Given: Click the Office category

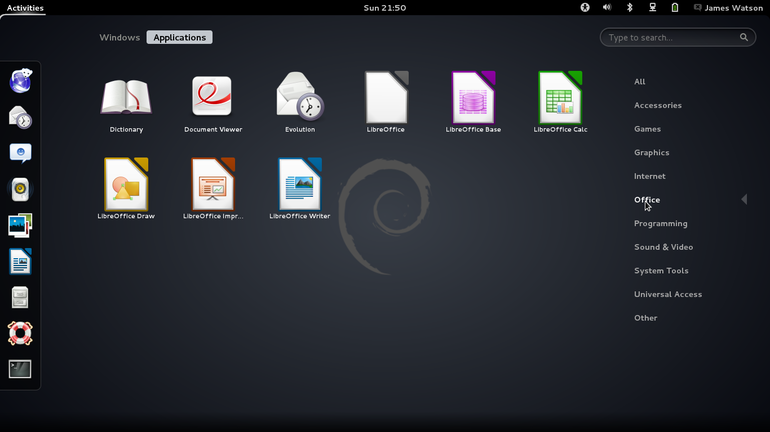Looking at the screenshot, I should [x=647, y=199].
